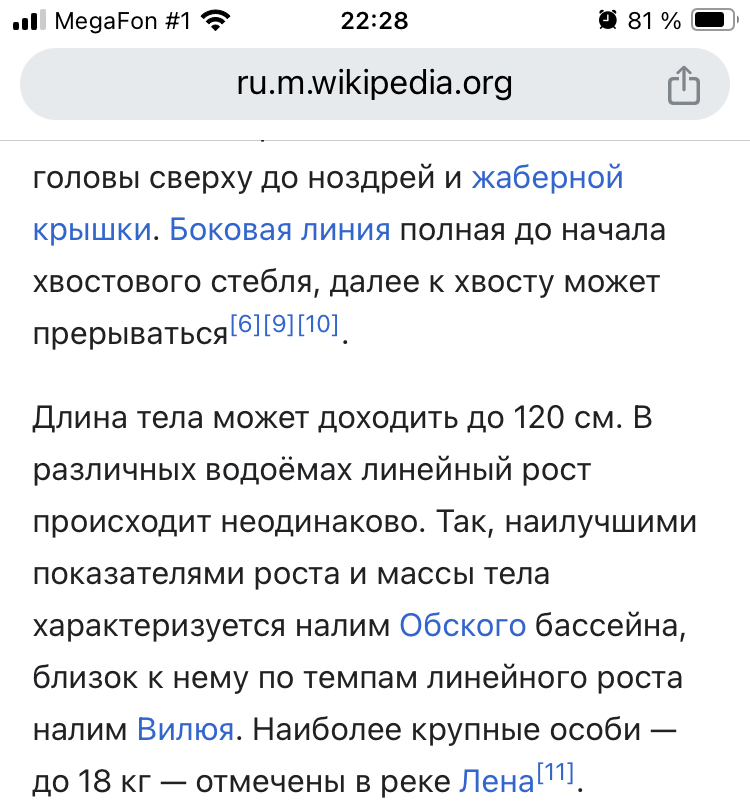This screenshot has height=807, width=750.
Task: Tap the MegaFon #1 carrier label
Action: 121,20
